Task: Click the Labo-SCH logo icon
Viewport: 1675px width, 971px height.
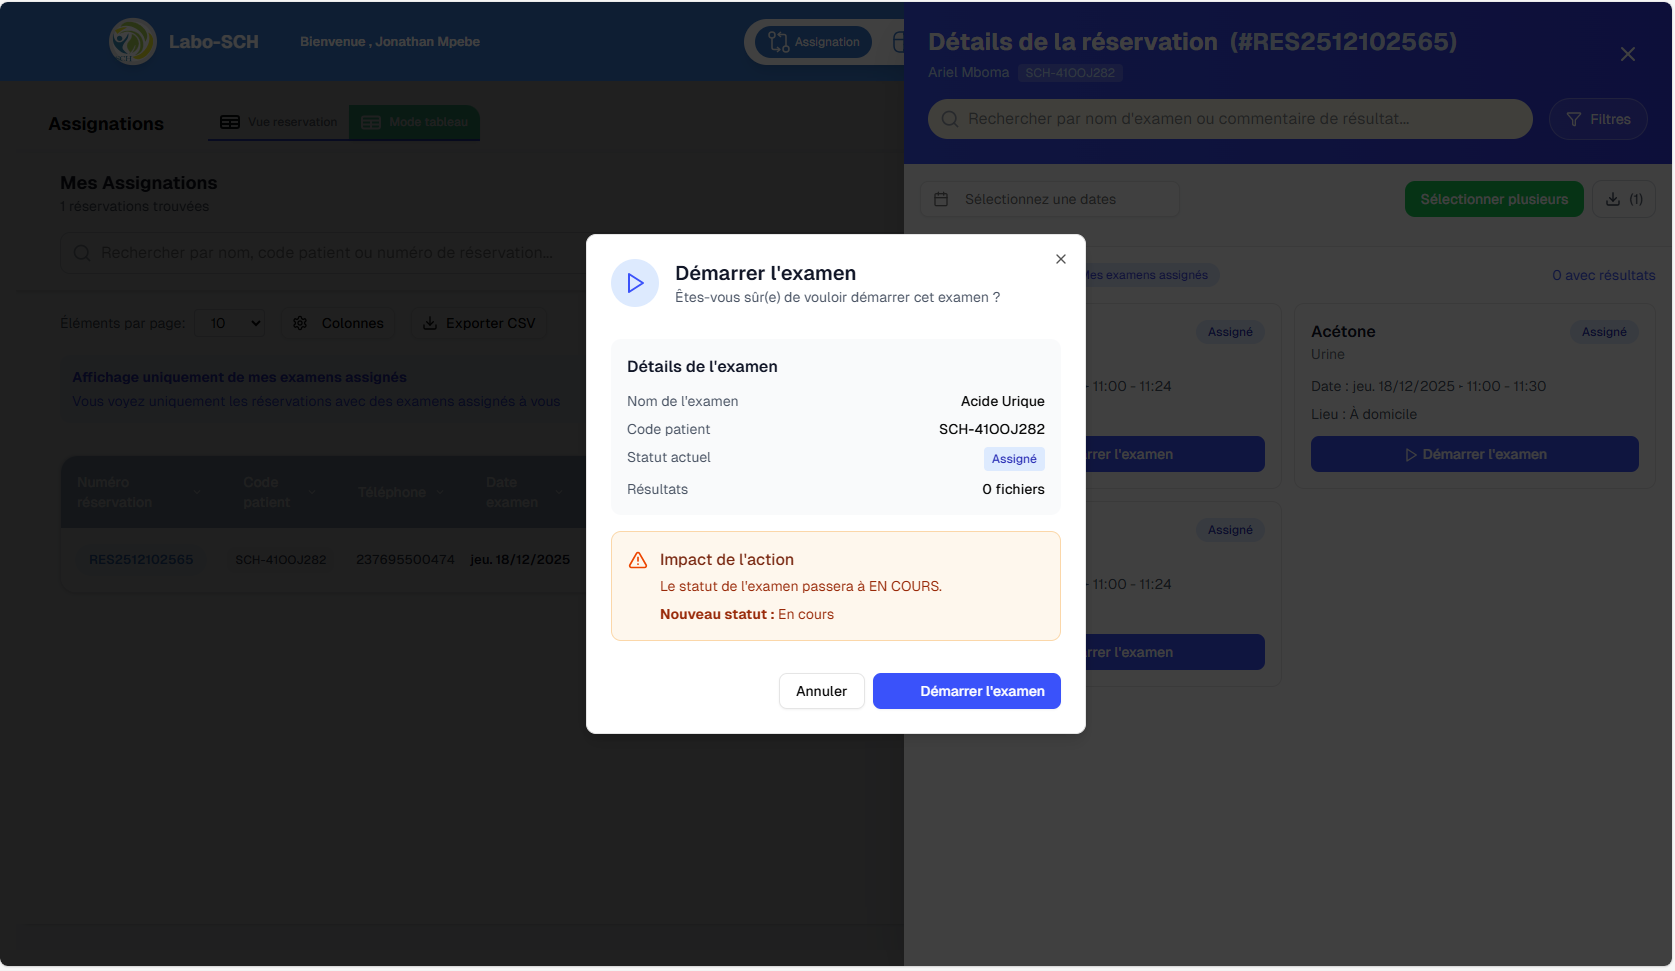Action: coord(132,42)
